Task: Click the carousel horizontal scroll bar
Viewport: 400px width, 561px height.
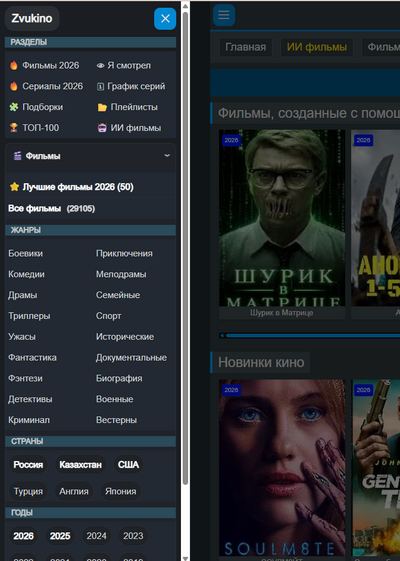Action: click(313, 335)
